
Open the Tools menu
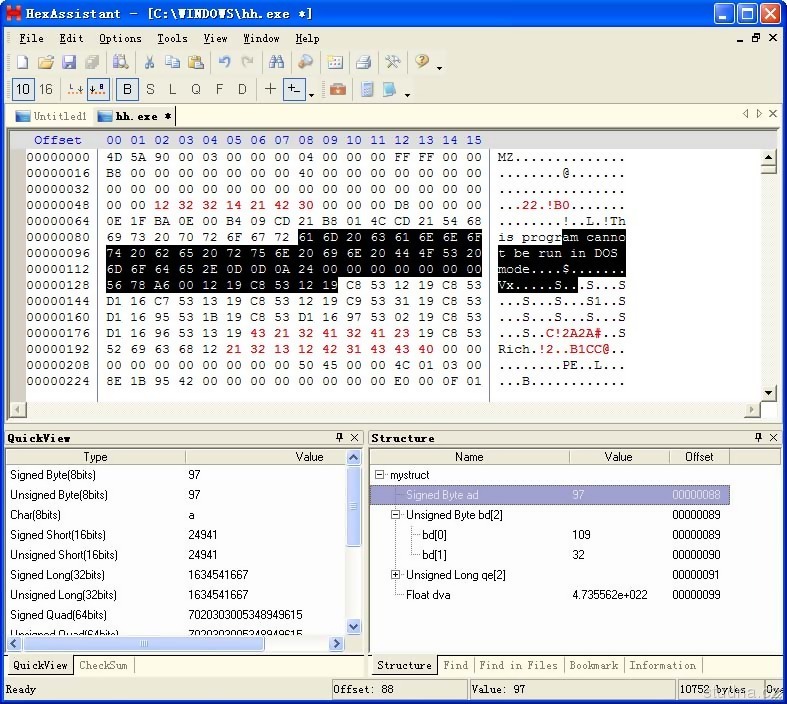point(172,38)
